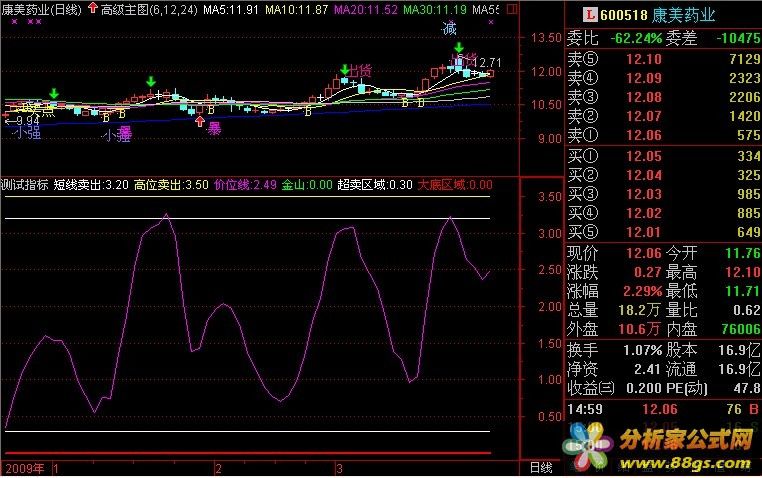
Task: Select the MA20:11.52 label
Action: coord(365,9)
